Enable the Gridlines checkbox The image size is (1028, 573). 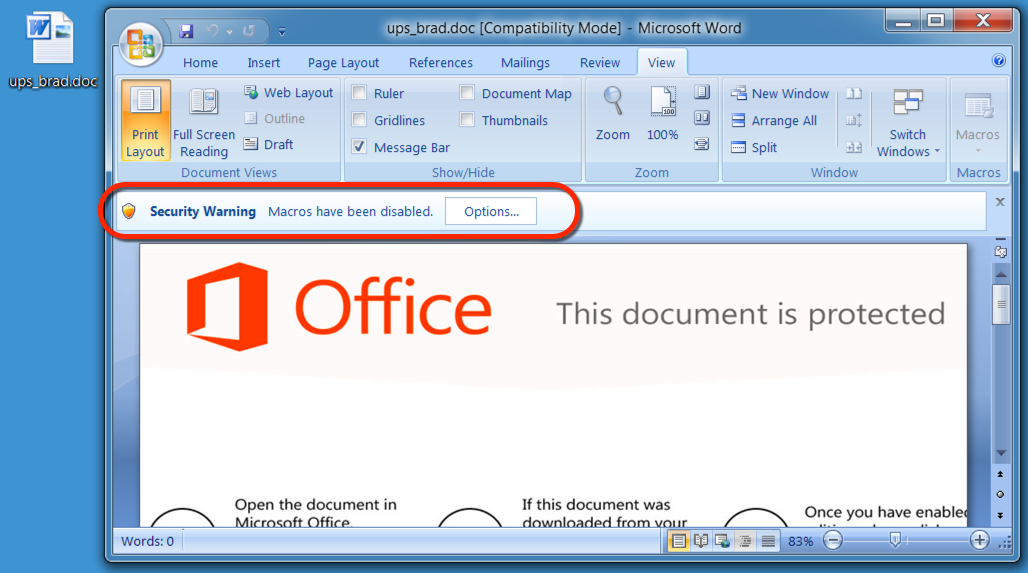tap(359, 119)
